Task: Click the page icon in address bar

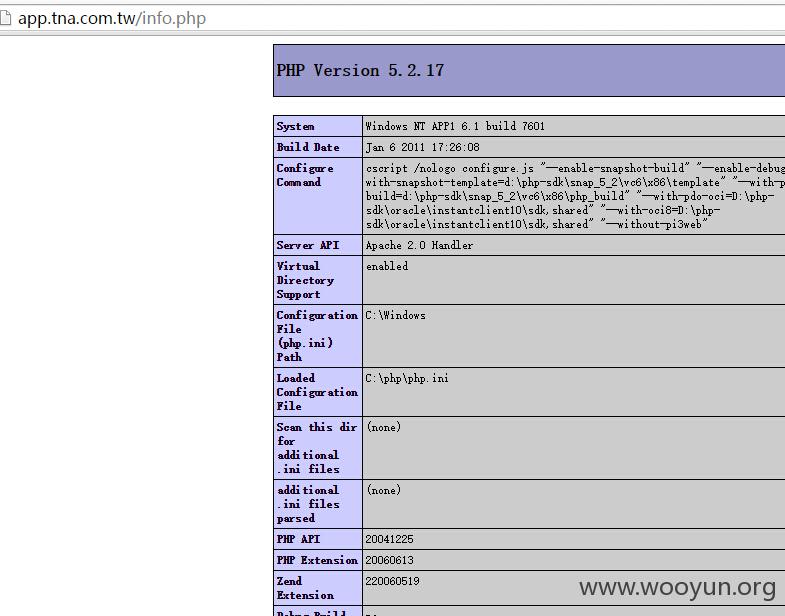Action: pyautogui.click(x=5, y=19)
